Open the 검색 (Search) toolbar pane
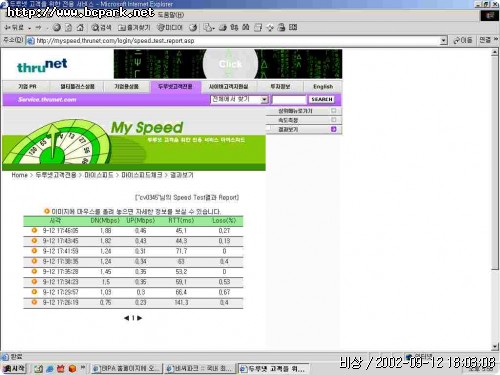The width and height of the screenshot is (500, 375). click(101, 28)
